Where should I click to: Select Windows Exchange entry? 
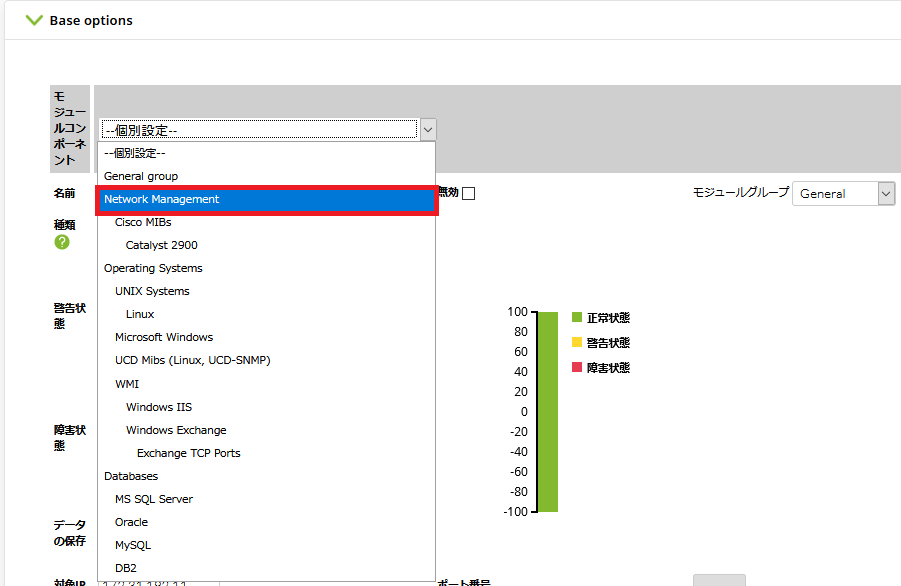(266, 430)
